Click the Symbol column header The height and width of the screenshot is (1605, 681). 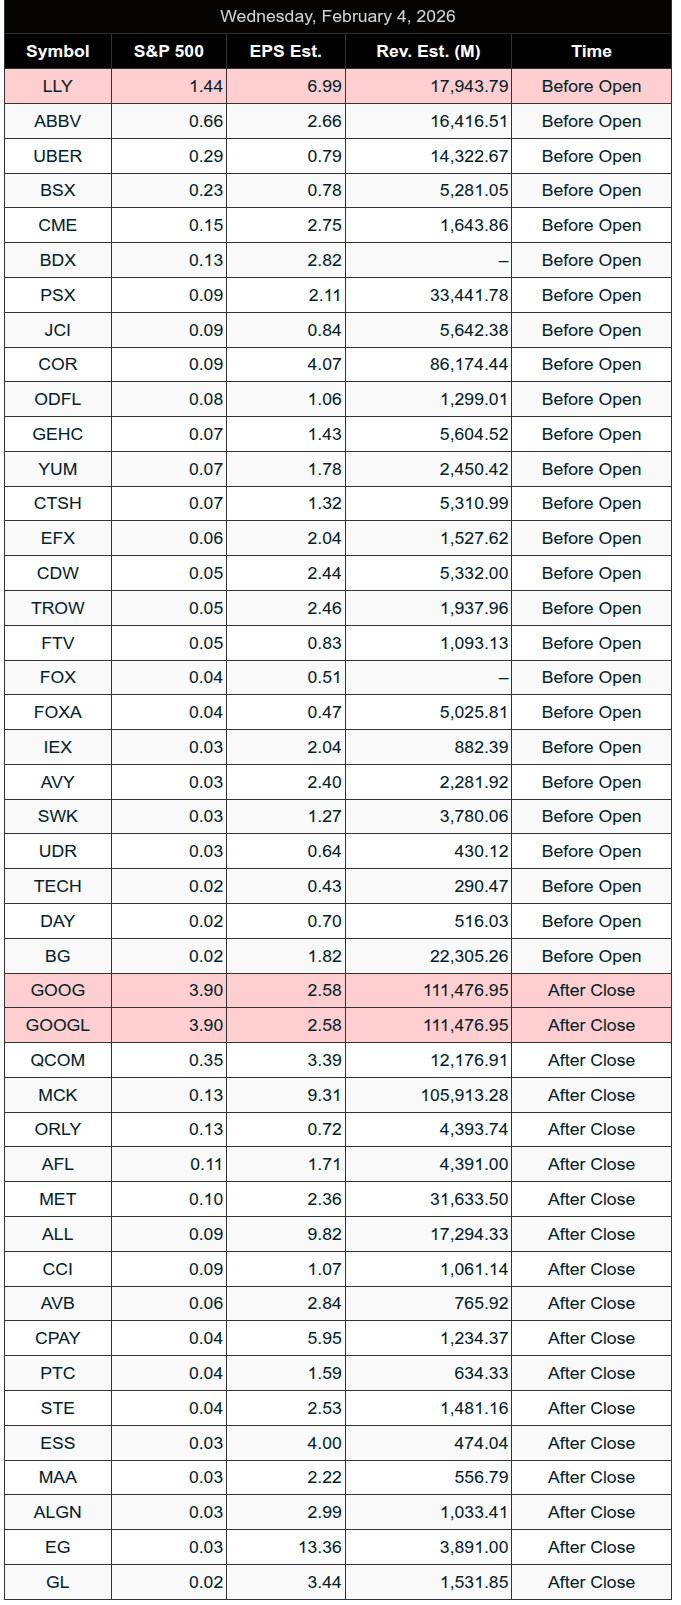point(58,51)
